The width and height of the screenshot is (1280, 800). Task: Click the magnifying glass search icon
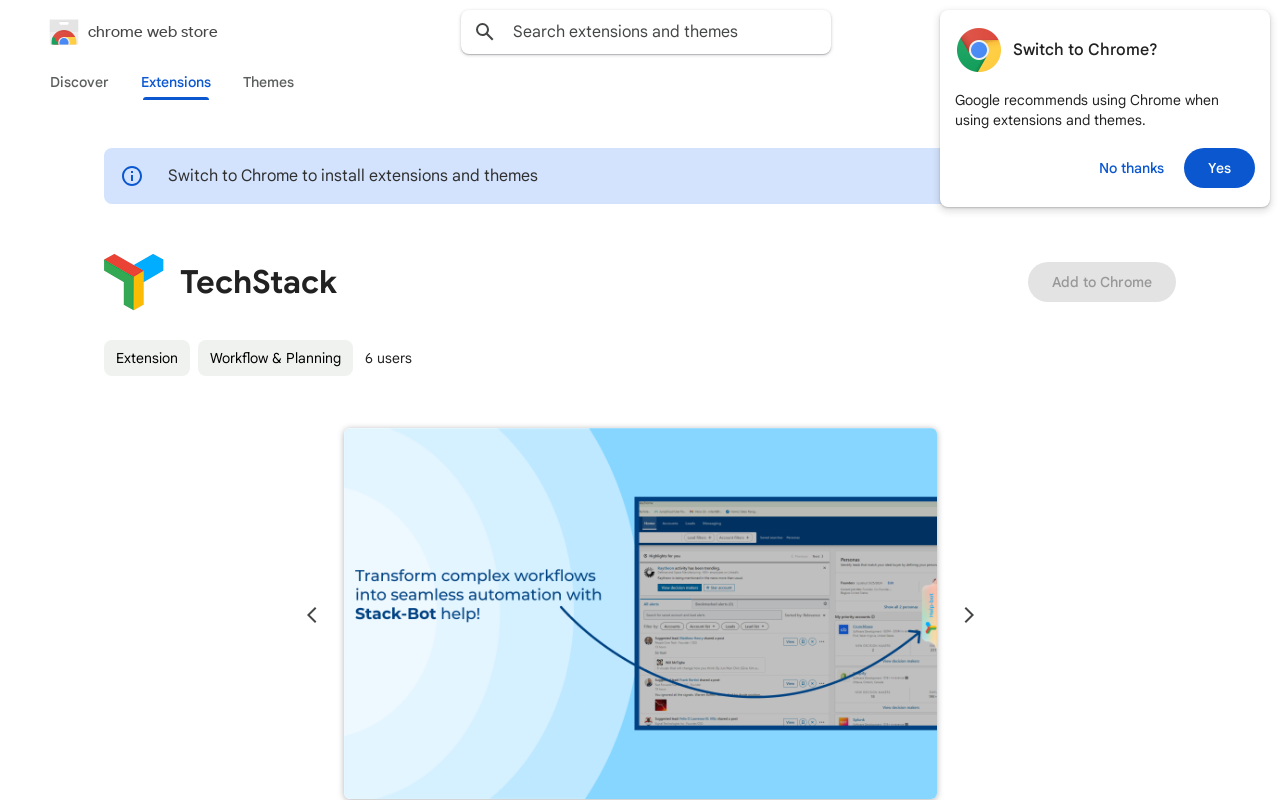[485, 32]
